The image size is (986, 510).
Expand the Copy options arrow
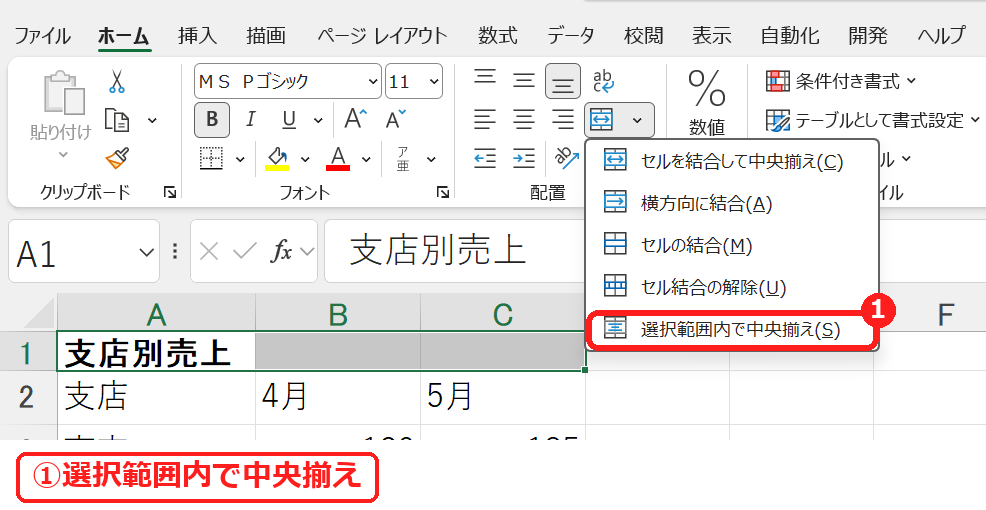click(152, 120)
